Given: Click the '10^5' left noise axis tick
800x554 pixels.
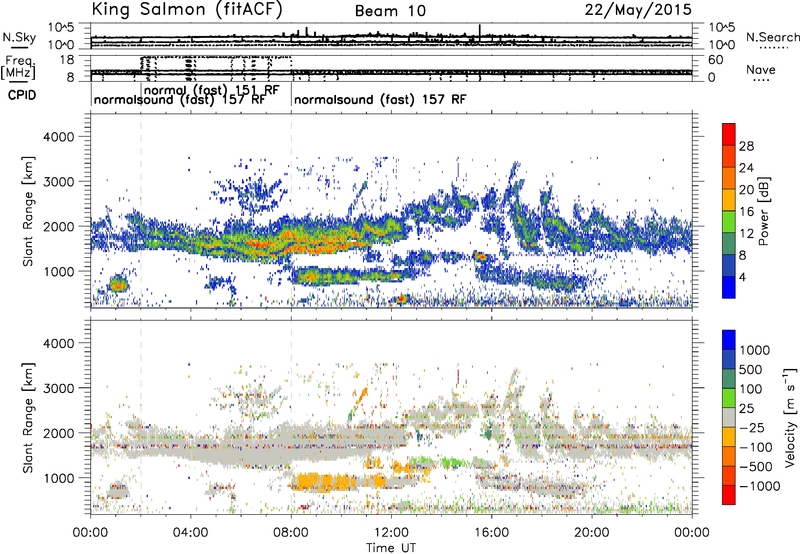Looking at the screenshot, I should coord(61,27).
